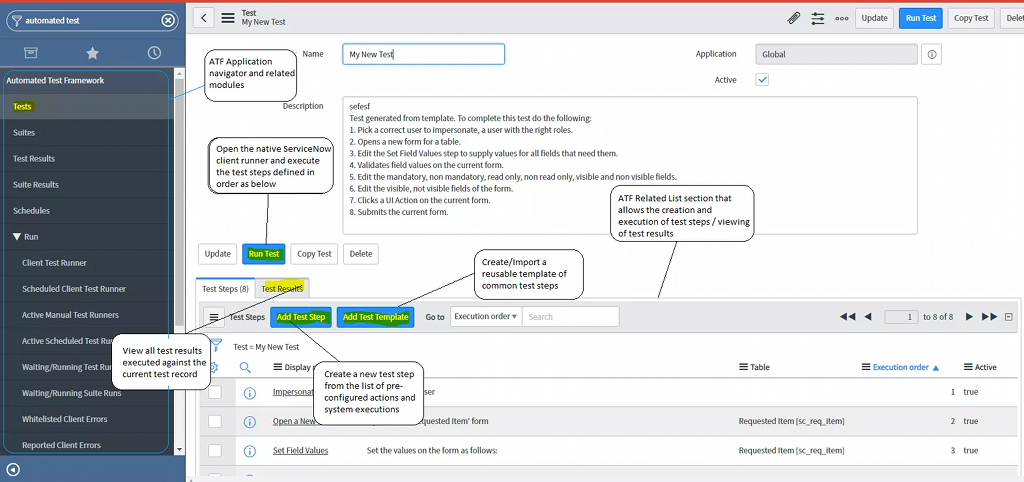Select the Open a New Form row checkbox
1024x482 pixels.
215,421
